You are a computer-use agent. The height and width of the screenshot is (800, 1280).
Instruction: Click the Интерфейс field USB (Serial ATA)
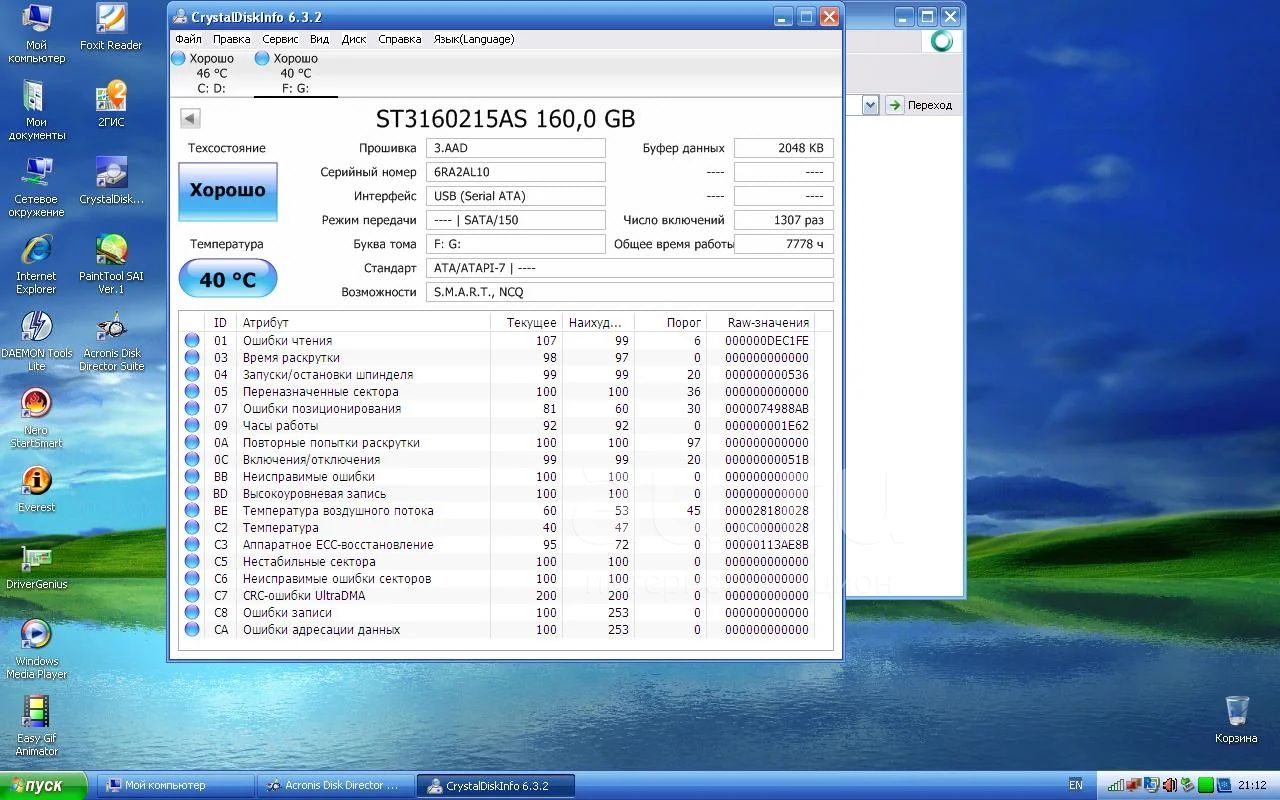(516, 196)
